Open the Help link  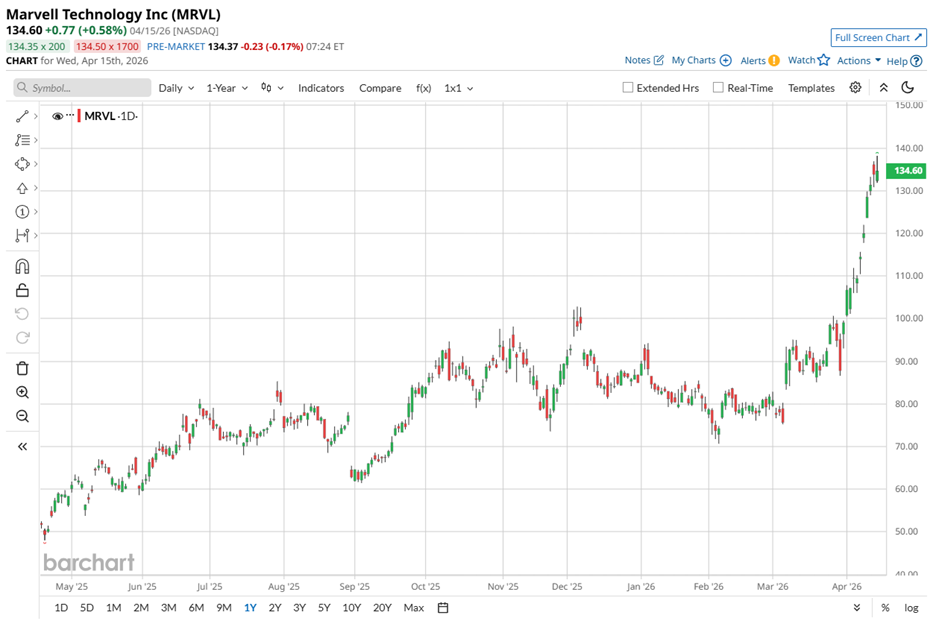click(904, 61)
